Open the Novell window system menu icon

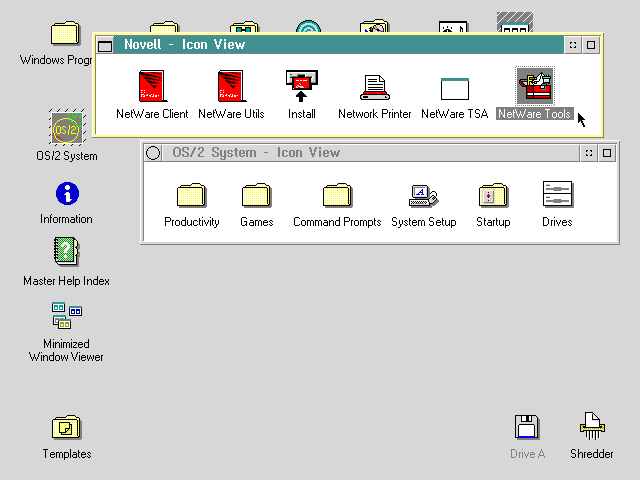[105, 45]
